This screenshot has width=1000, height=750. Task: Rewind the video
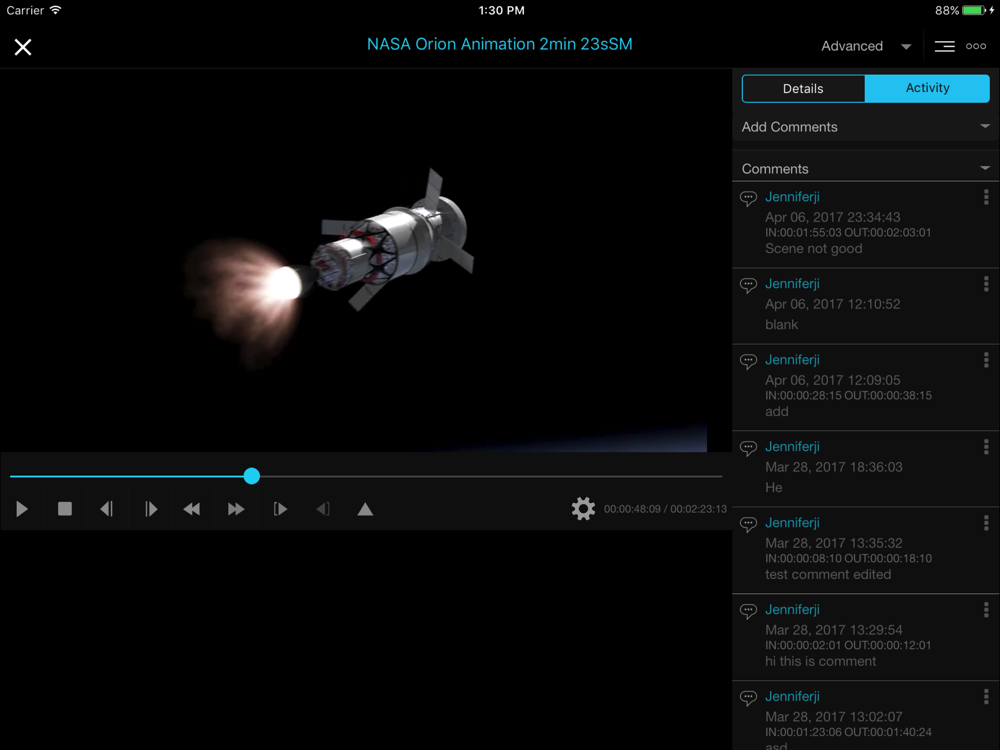pyautogui.click(x=191, y=509)
